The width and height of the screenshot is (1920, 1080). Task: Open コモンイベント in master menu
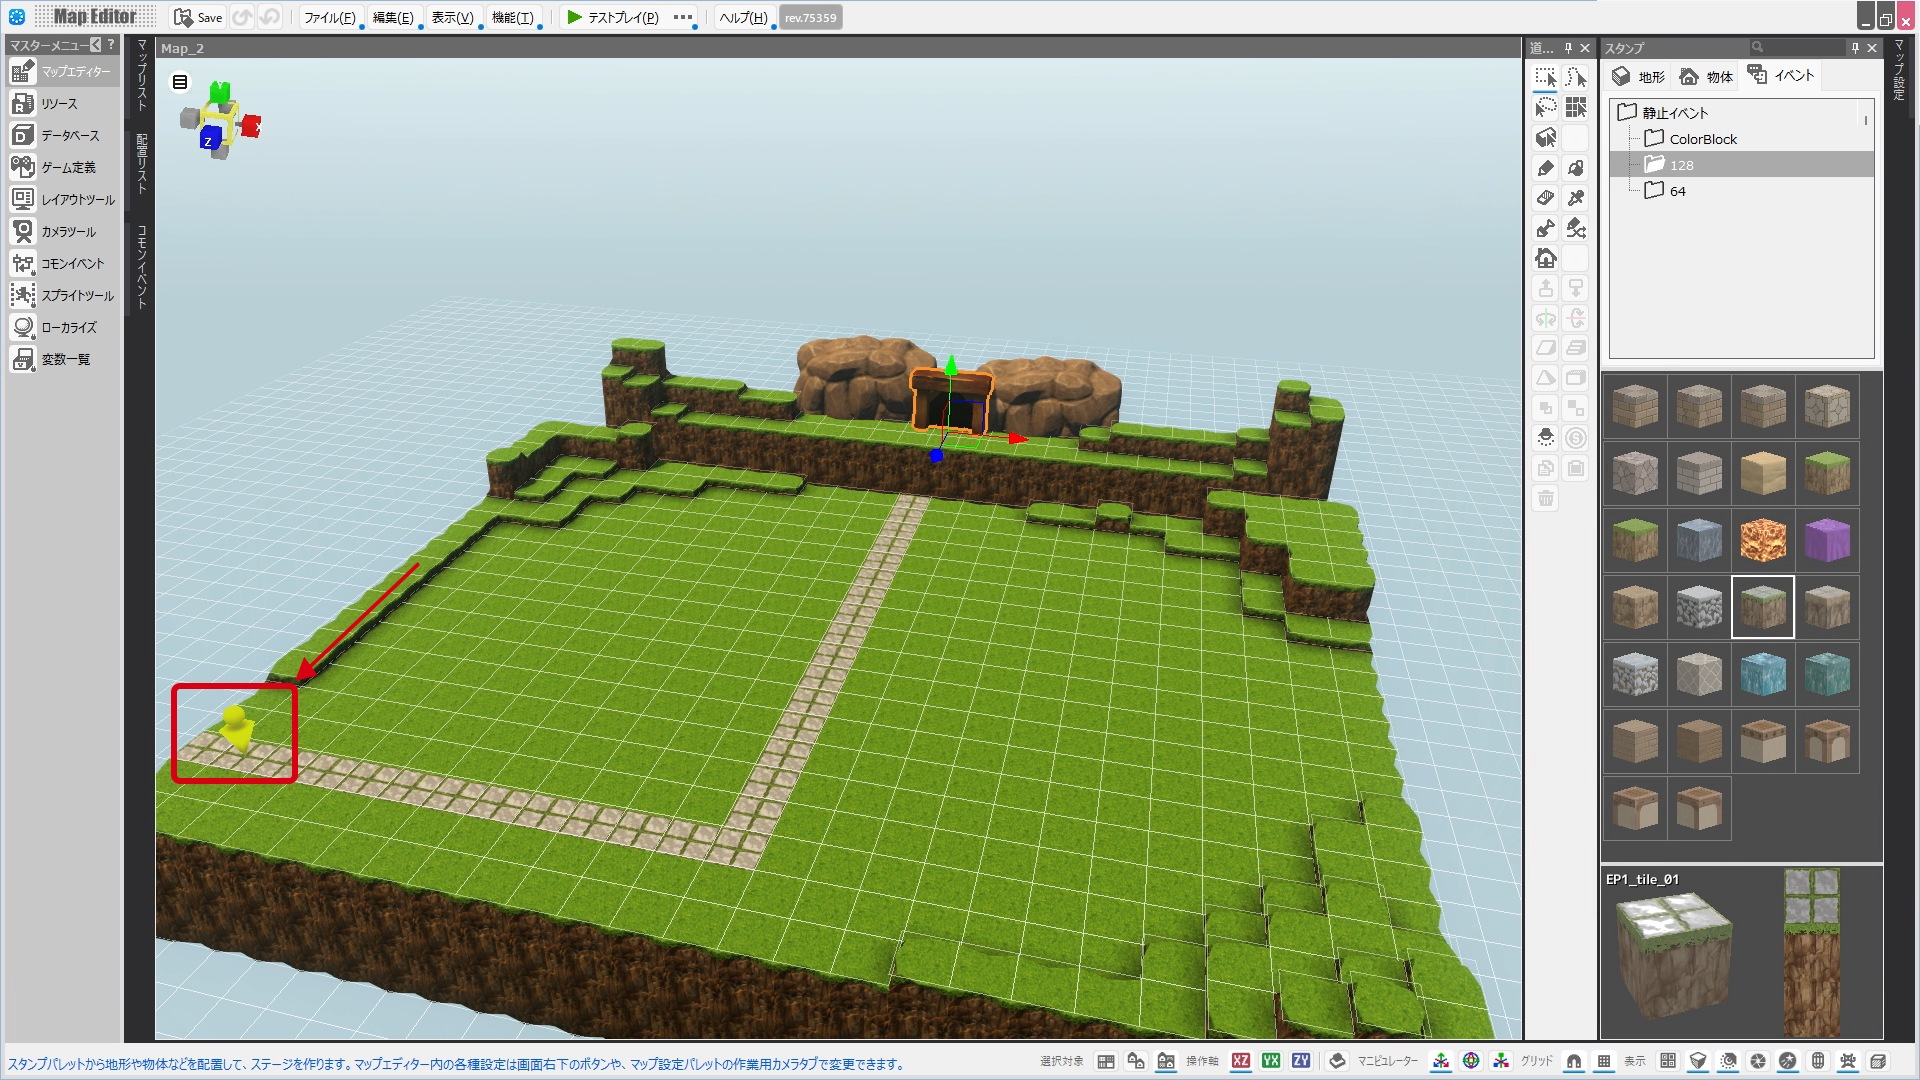[63, 264]
